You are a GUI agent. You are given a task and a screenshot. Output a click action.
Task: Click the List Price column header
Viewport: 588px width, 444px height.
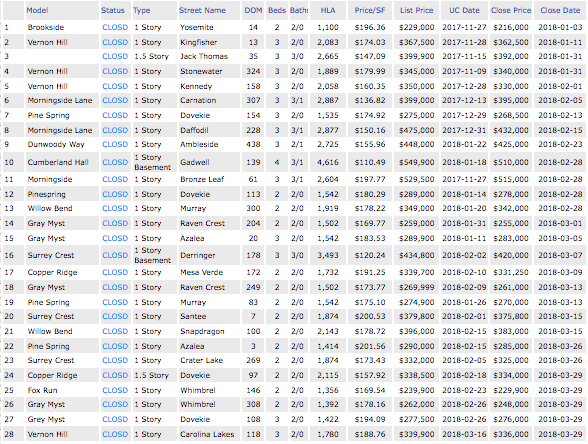tap(416, 10)
